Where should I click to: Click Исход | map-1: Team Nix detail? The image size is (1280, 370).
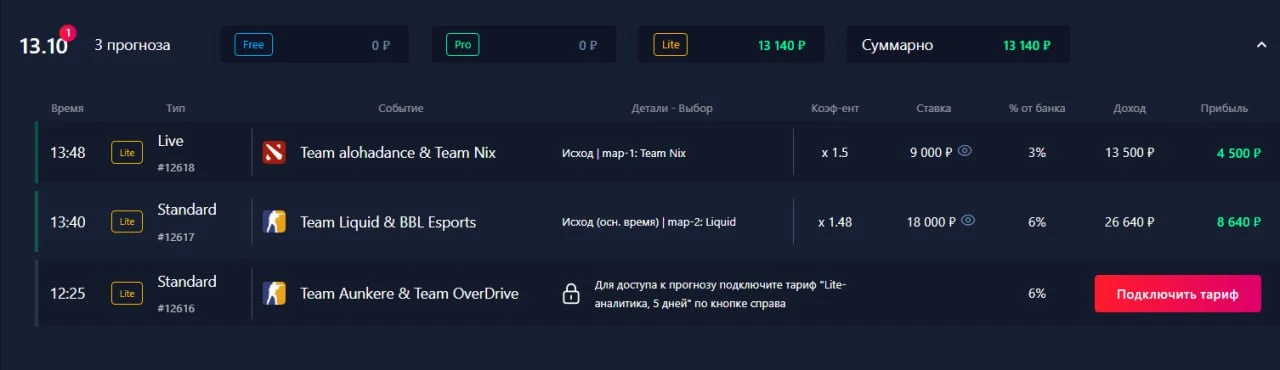click(624, 153)
